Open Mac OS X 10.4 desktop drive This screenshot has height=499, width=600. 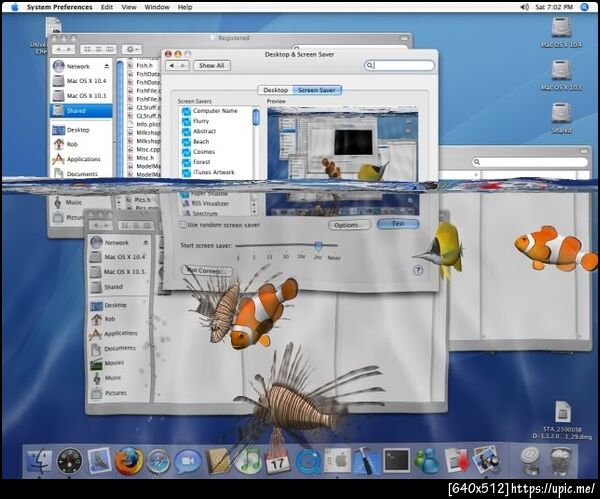pyautogui.click(x=561, y=33)
